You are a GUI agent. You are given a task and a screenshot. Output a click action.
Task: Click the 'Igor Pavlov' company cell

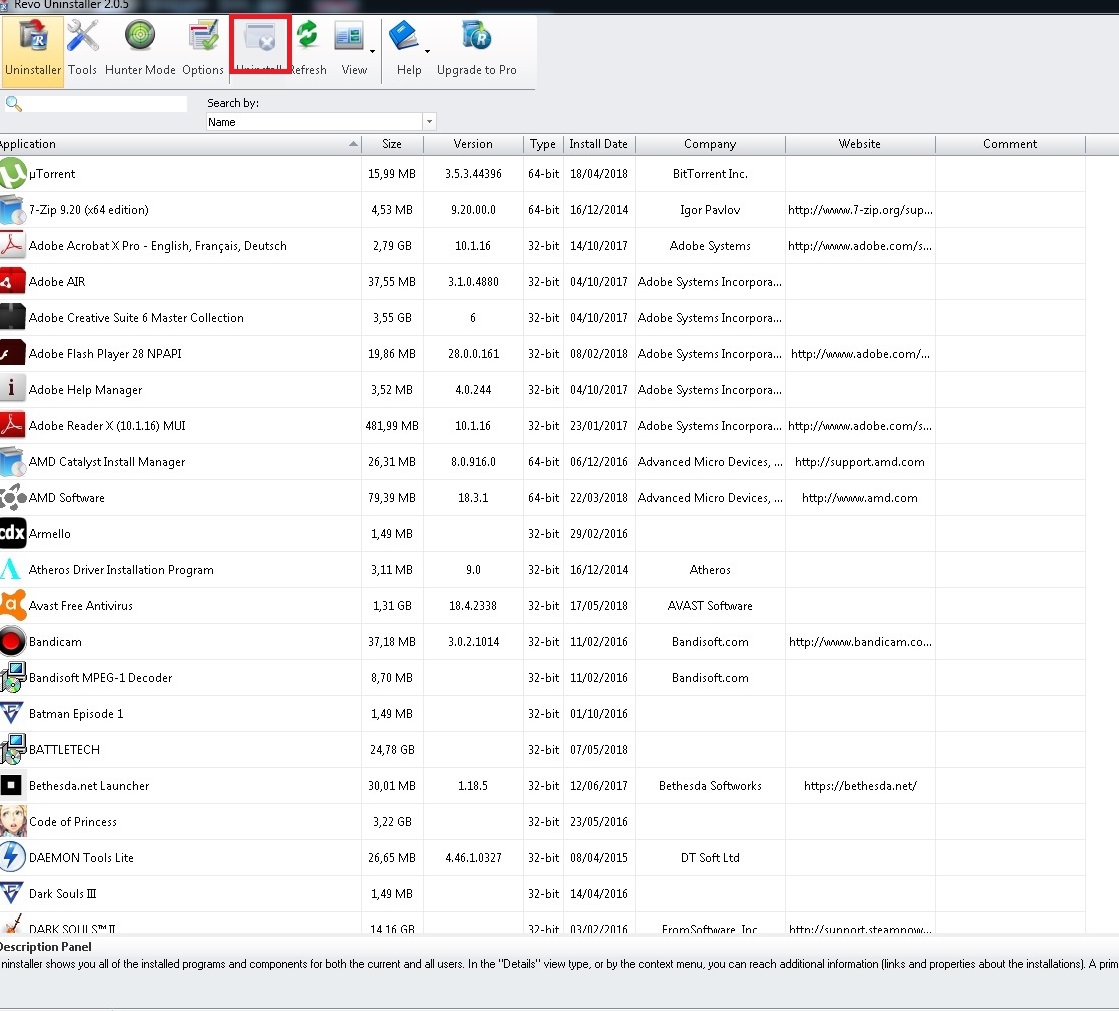[710, 210]
